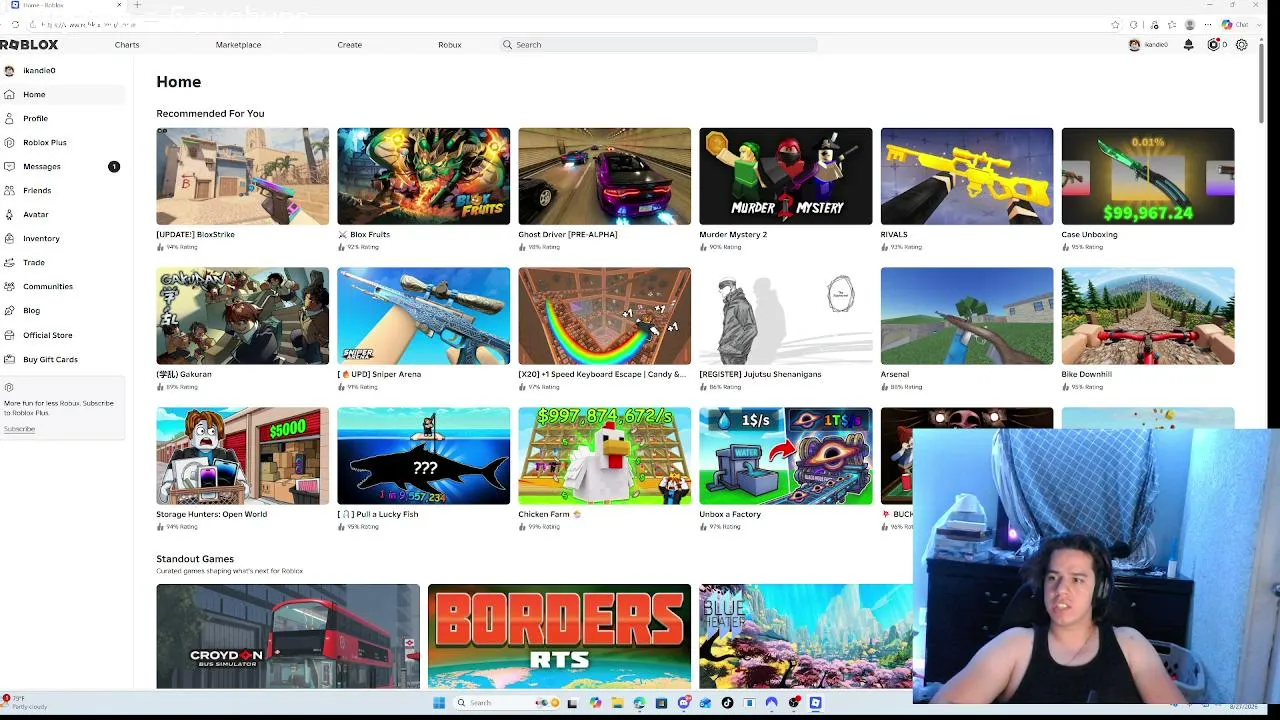The height and width of the screenshot is (720, 1280).
Task: Click the ikandle0 avatar in the header
Action: click(1134, 45)
